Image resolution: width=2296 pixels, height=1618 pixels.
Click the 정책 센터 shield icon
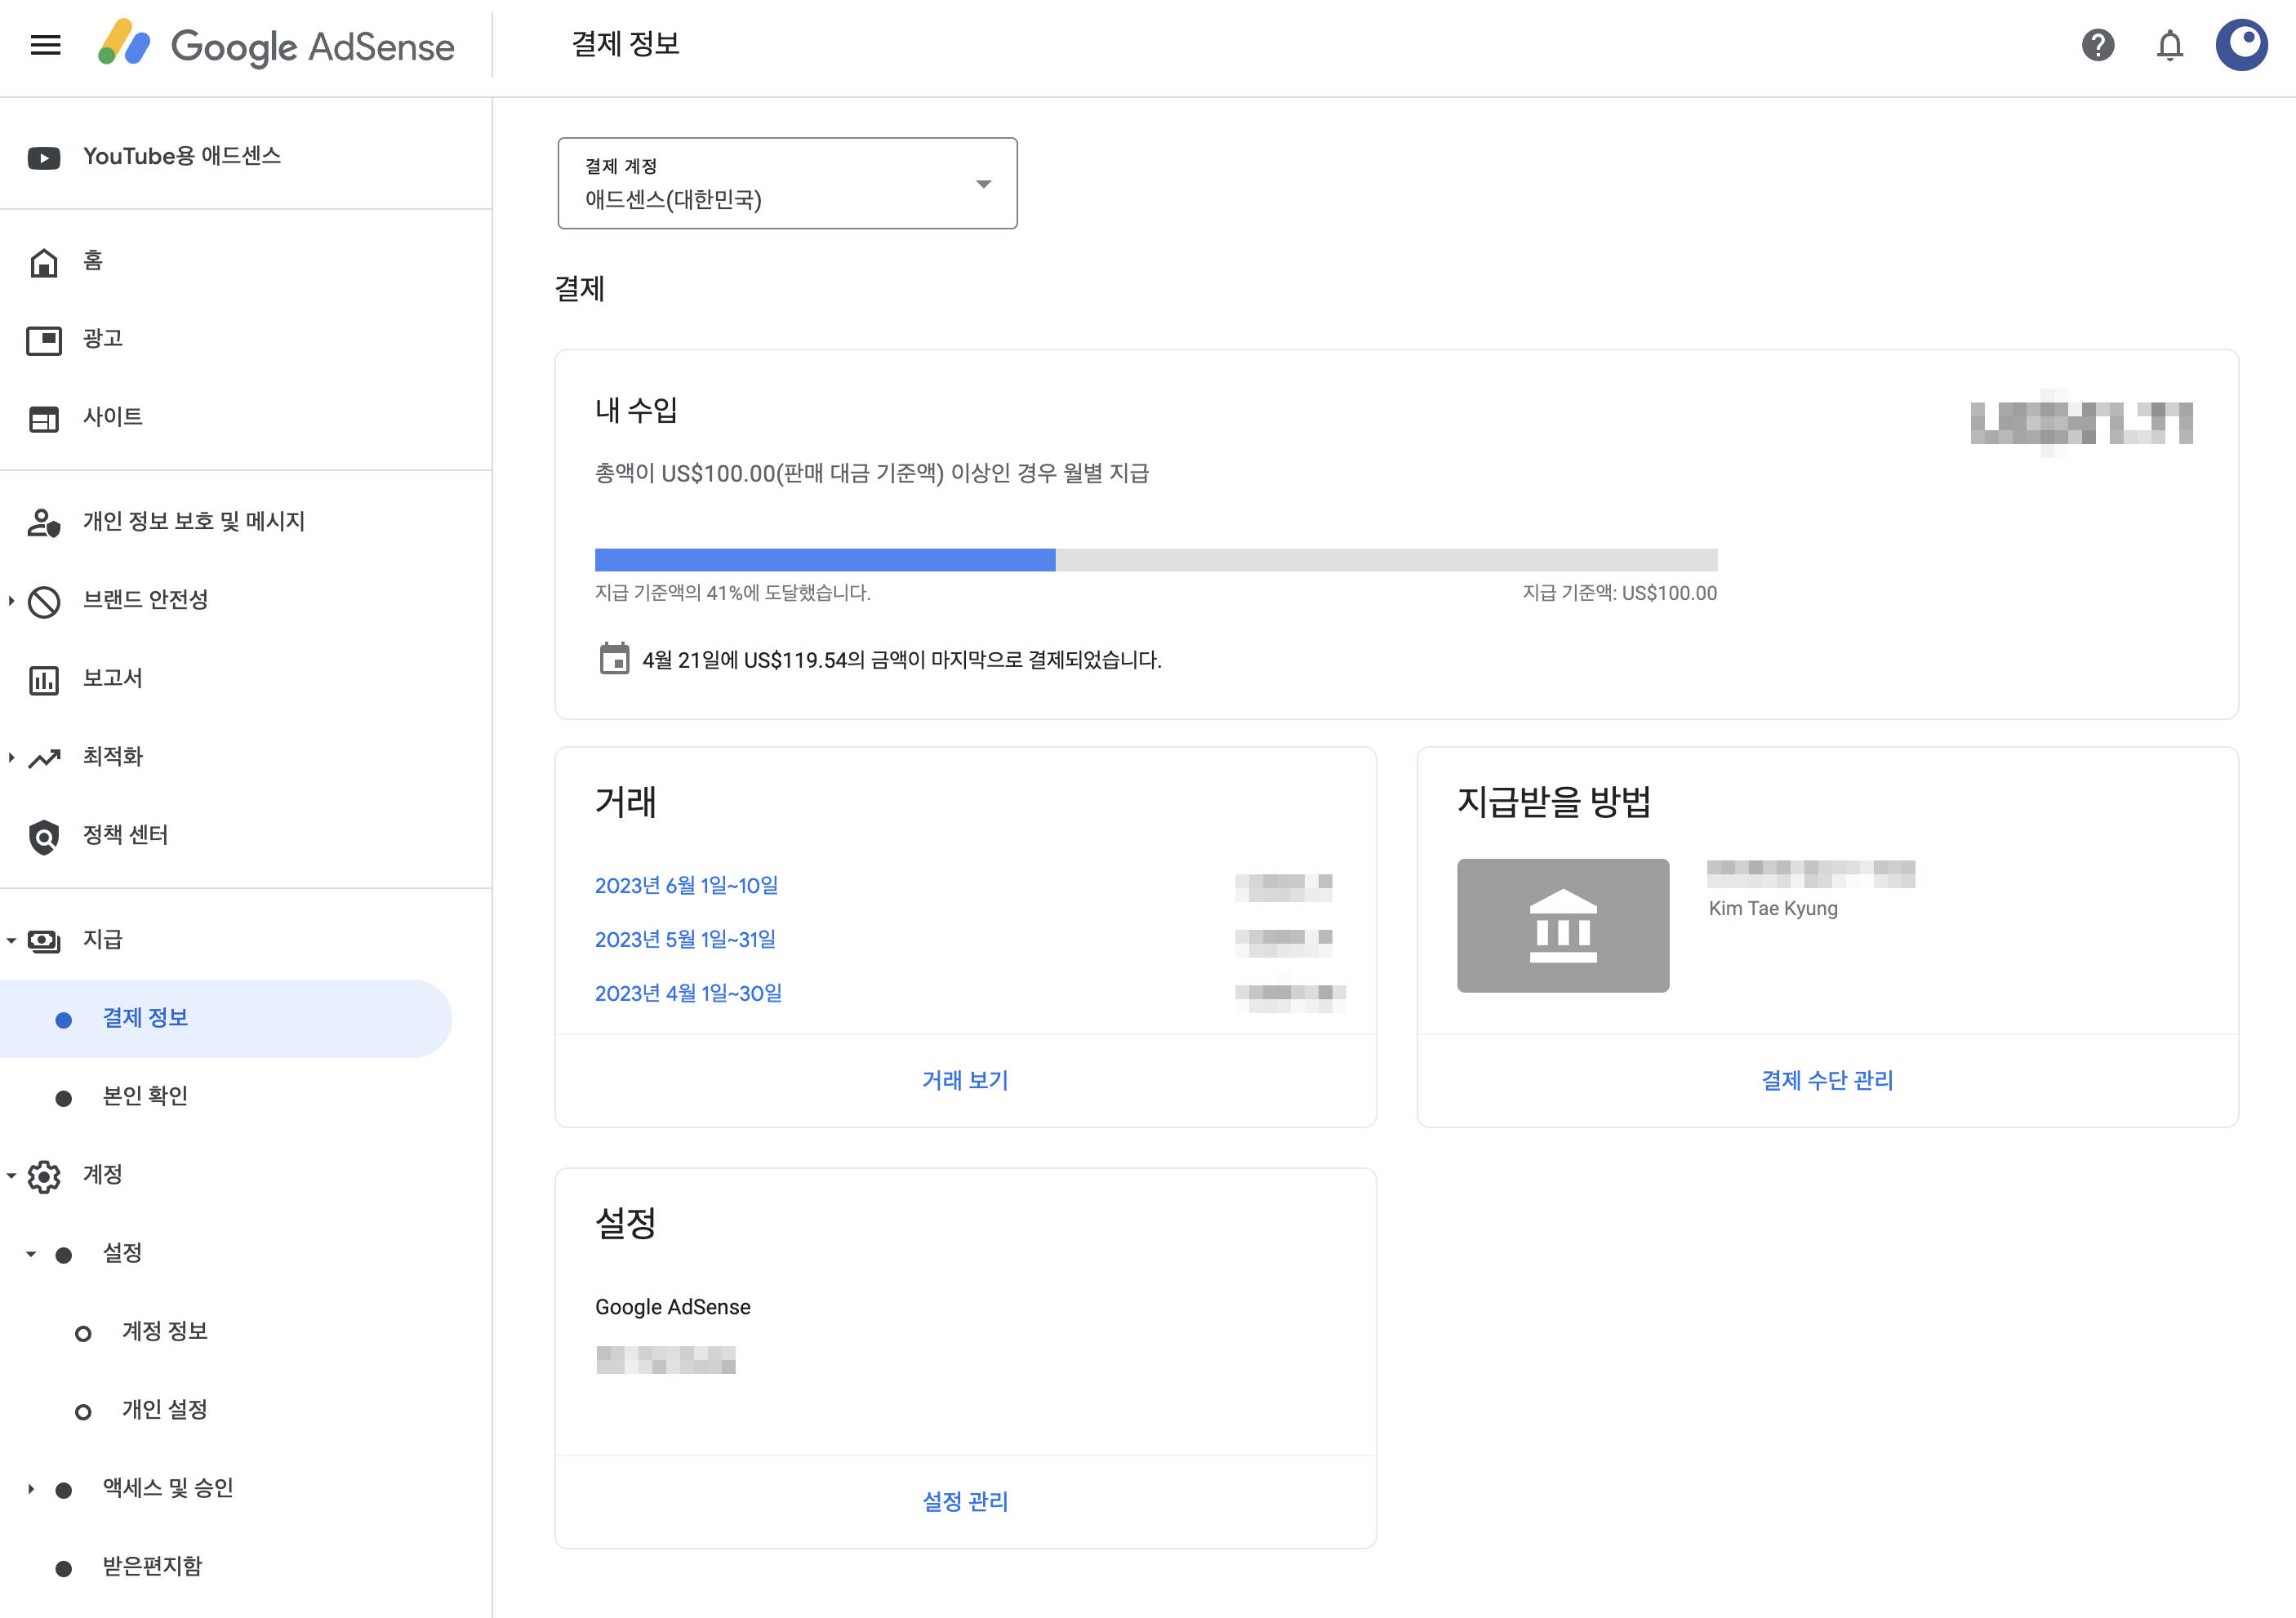pyautogui.click(x=44, y=836)
